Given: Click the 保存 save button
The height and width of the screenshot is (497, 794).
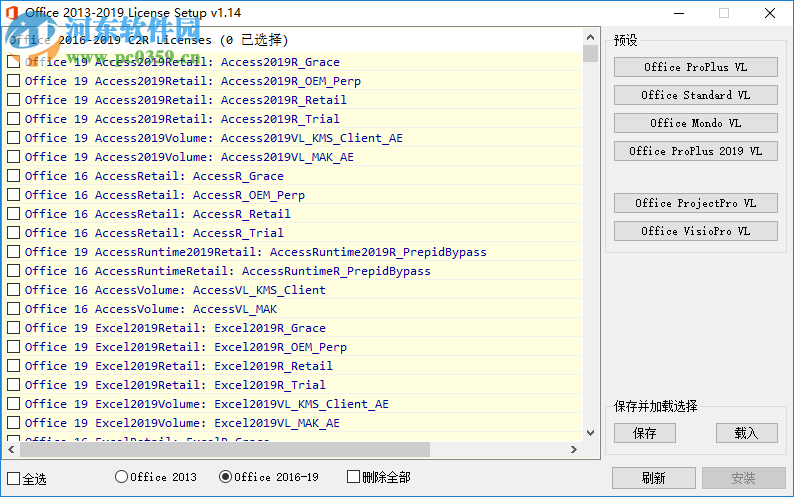Looking at the screenshot, I should pos(645,433).
